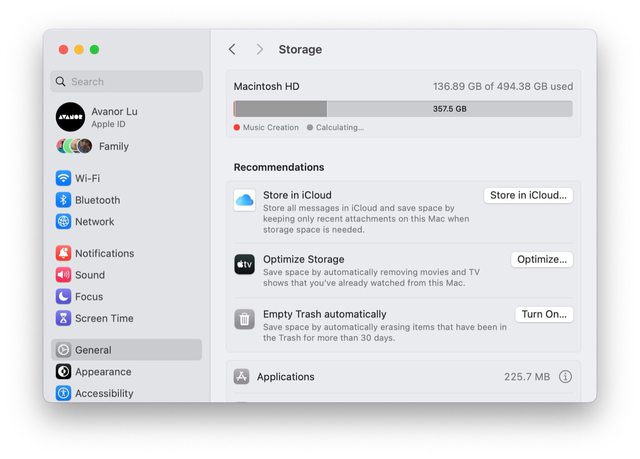Select the Network globe icon
The height and width of the screenshot is (459, 640).
pyautogui.click(x=63, y=222)
